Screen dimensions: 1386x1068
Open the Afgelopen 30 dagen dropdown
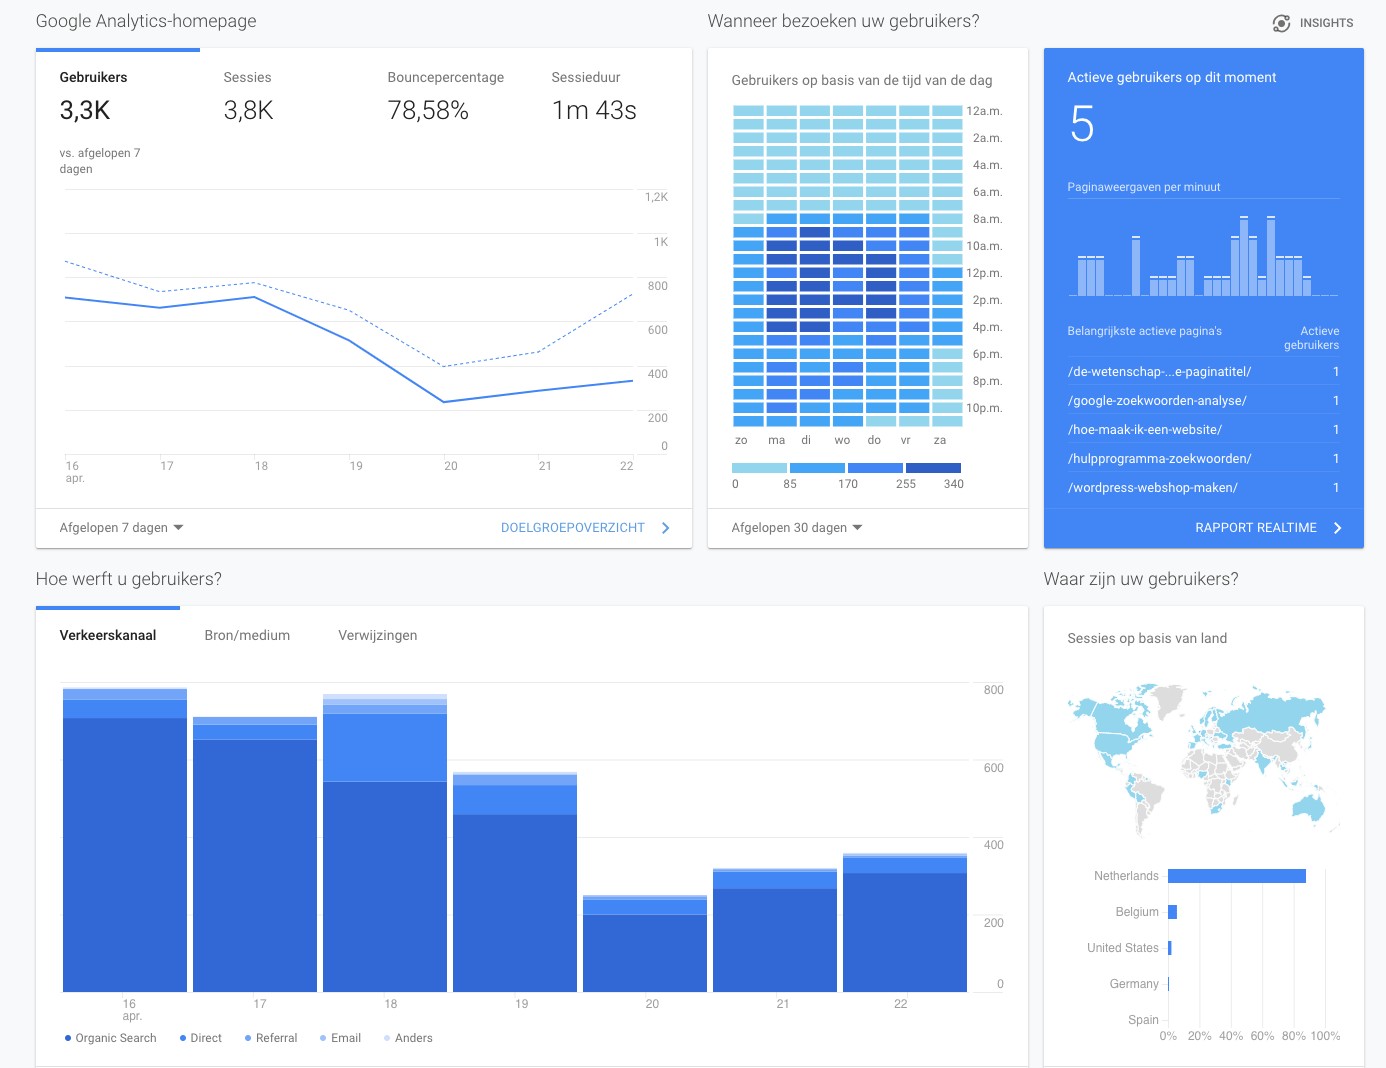[793, 527]
